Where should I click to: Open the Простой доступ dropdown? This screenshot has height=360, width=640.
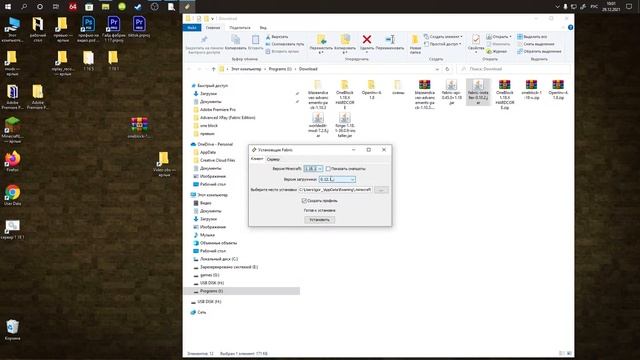click(x=442, y=44)
